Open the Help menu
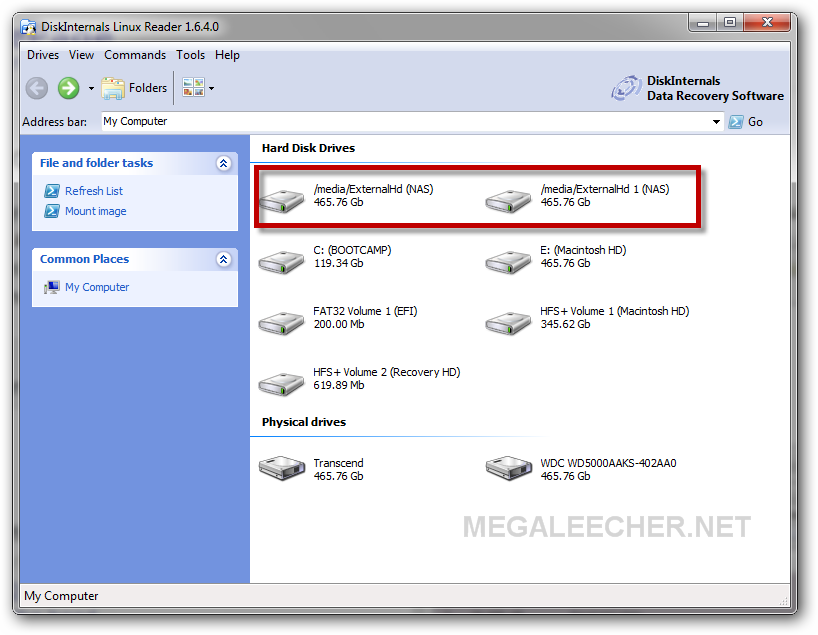The image size is (818, 635). pos(227,55)
